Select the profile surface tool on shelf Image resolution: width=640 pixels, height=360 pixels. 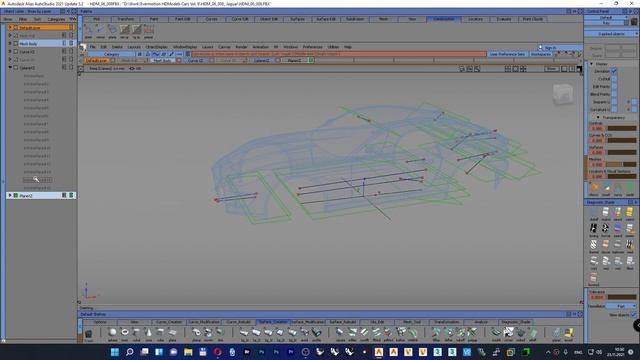(x=316, y=333)
